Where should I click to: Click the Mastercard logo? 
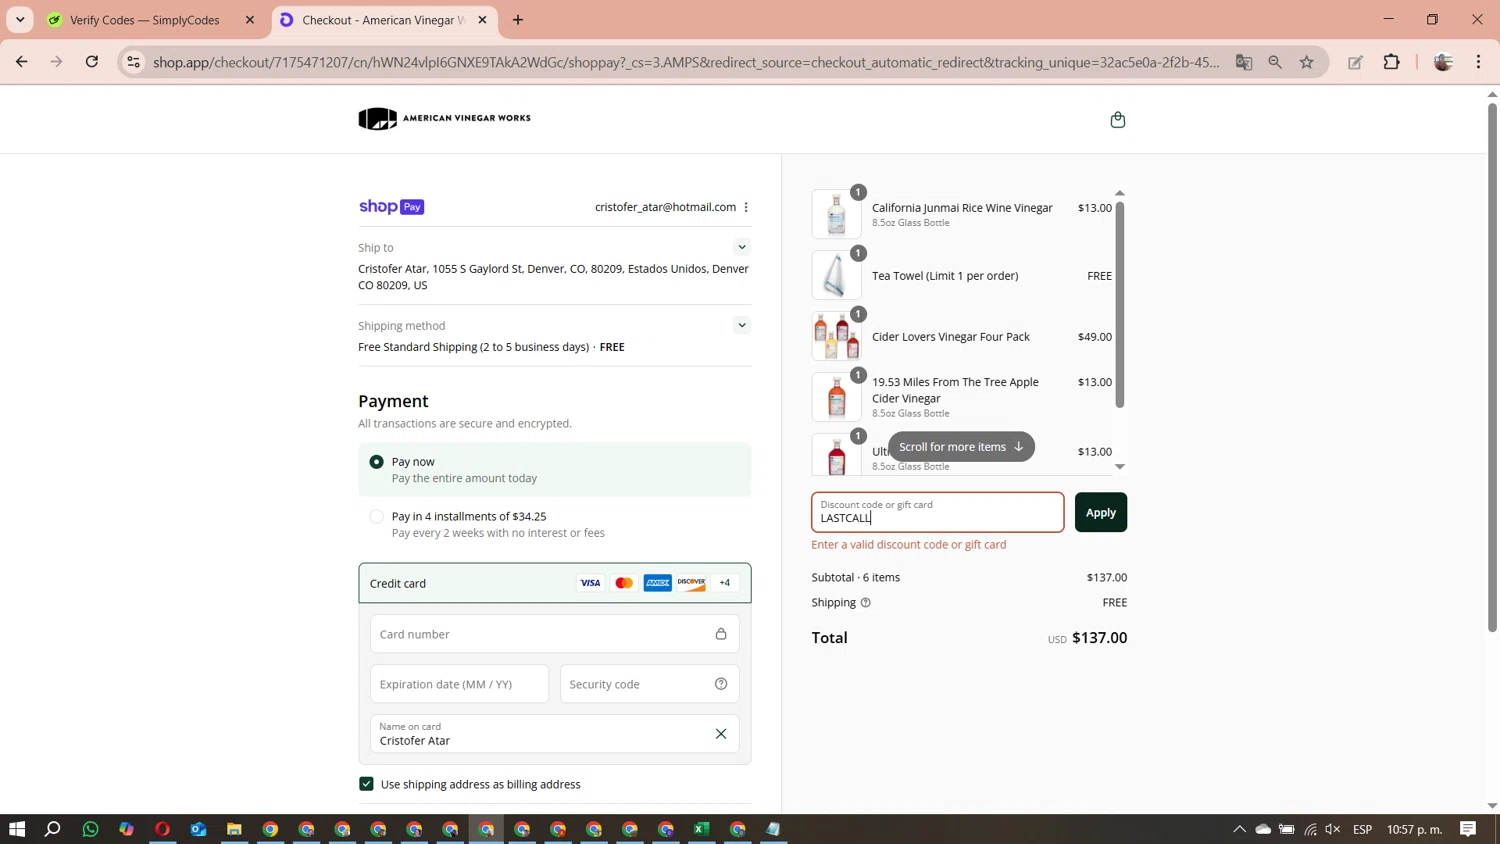point(624,583)
